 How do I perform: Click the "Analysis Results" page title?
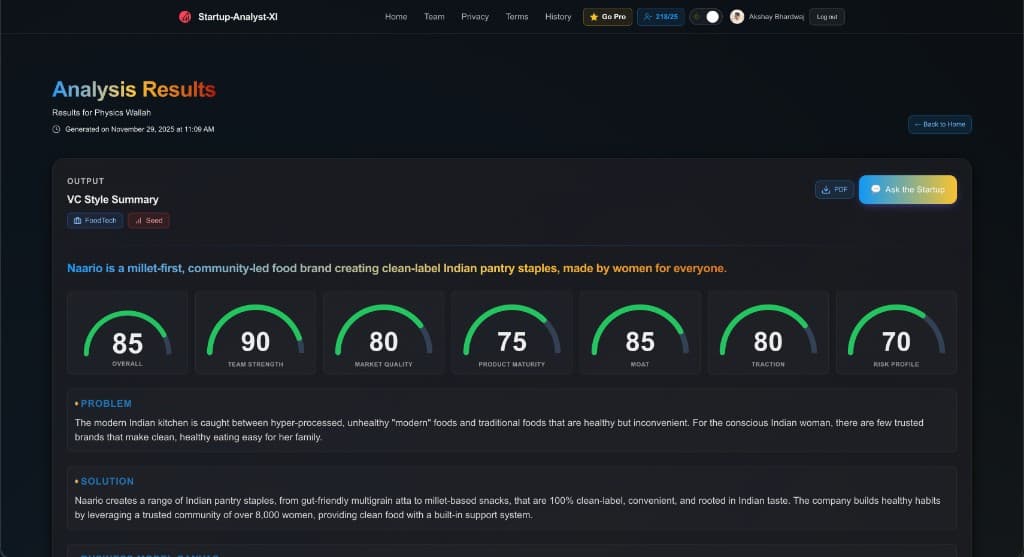click(x=134, y=89)
